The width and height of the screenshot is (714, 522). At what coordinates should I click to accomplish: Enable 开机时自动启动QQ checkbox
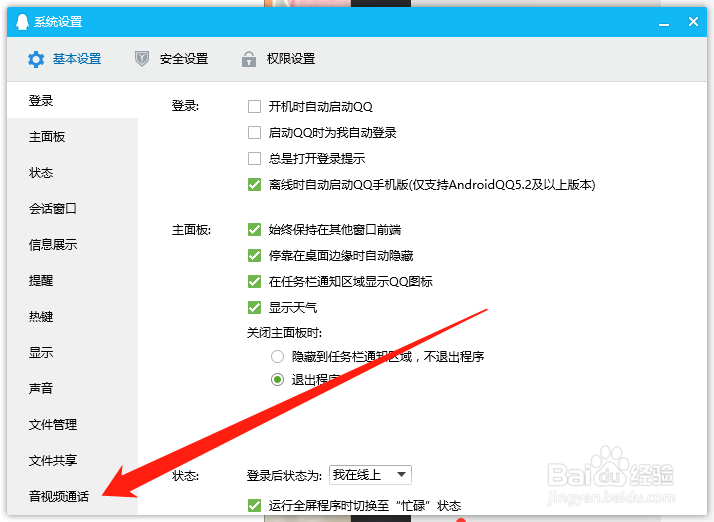tap(255, 107)
